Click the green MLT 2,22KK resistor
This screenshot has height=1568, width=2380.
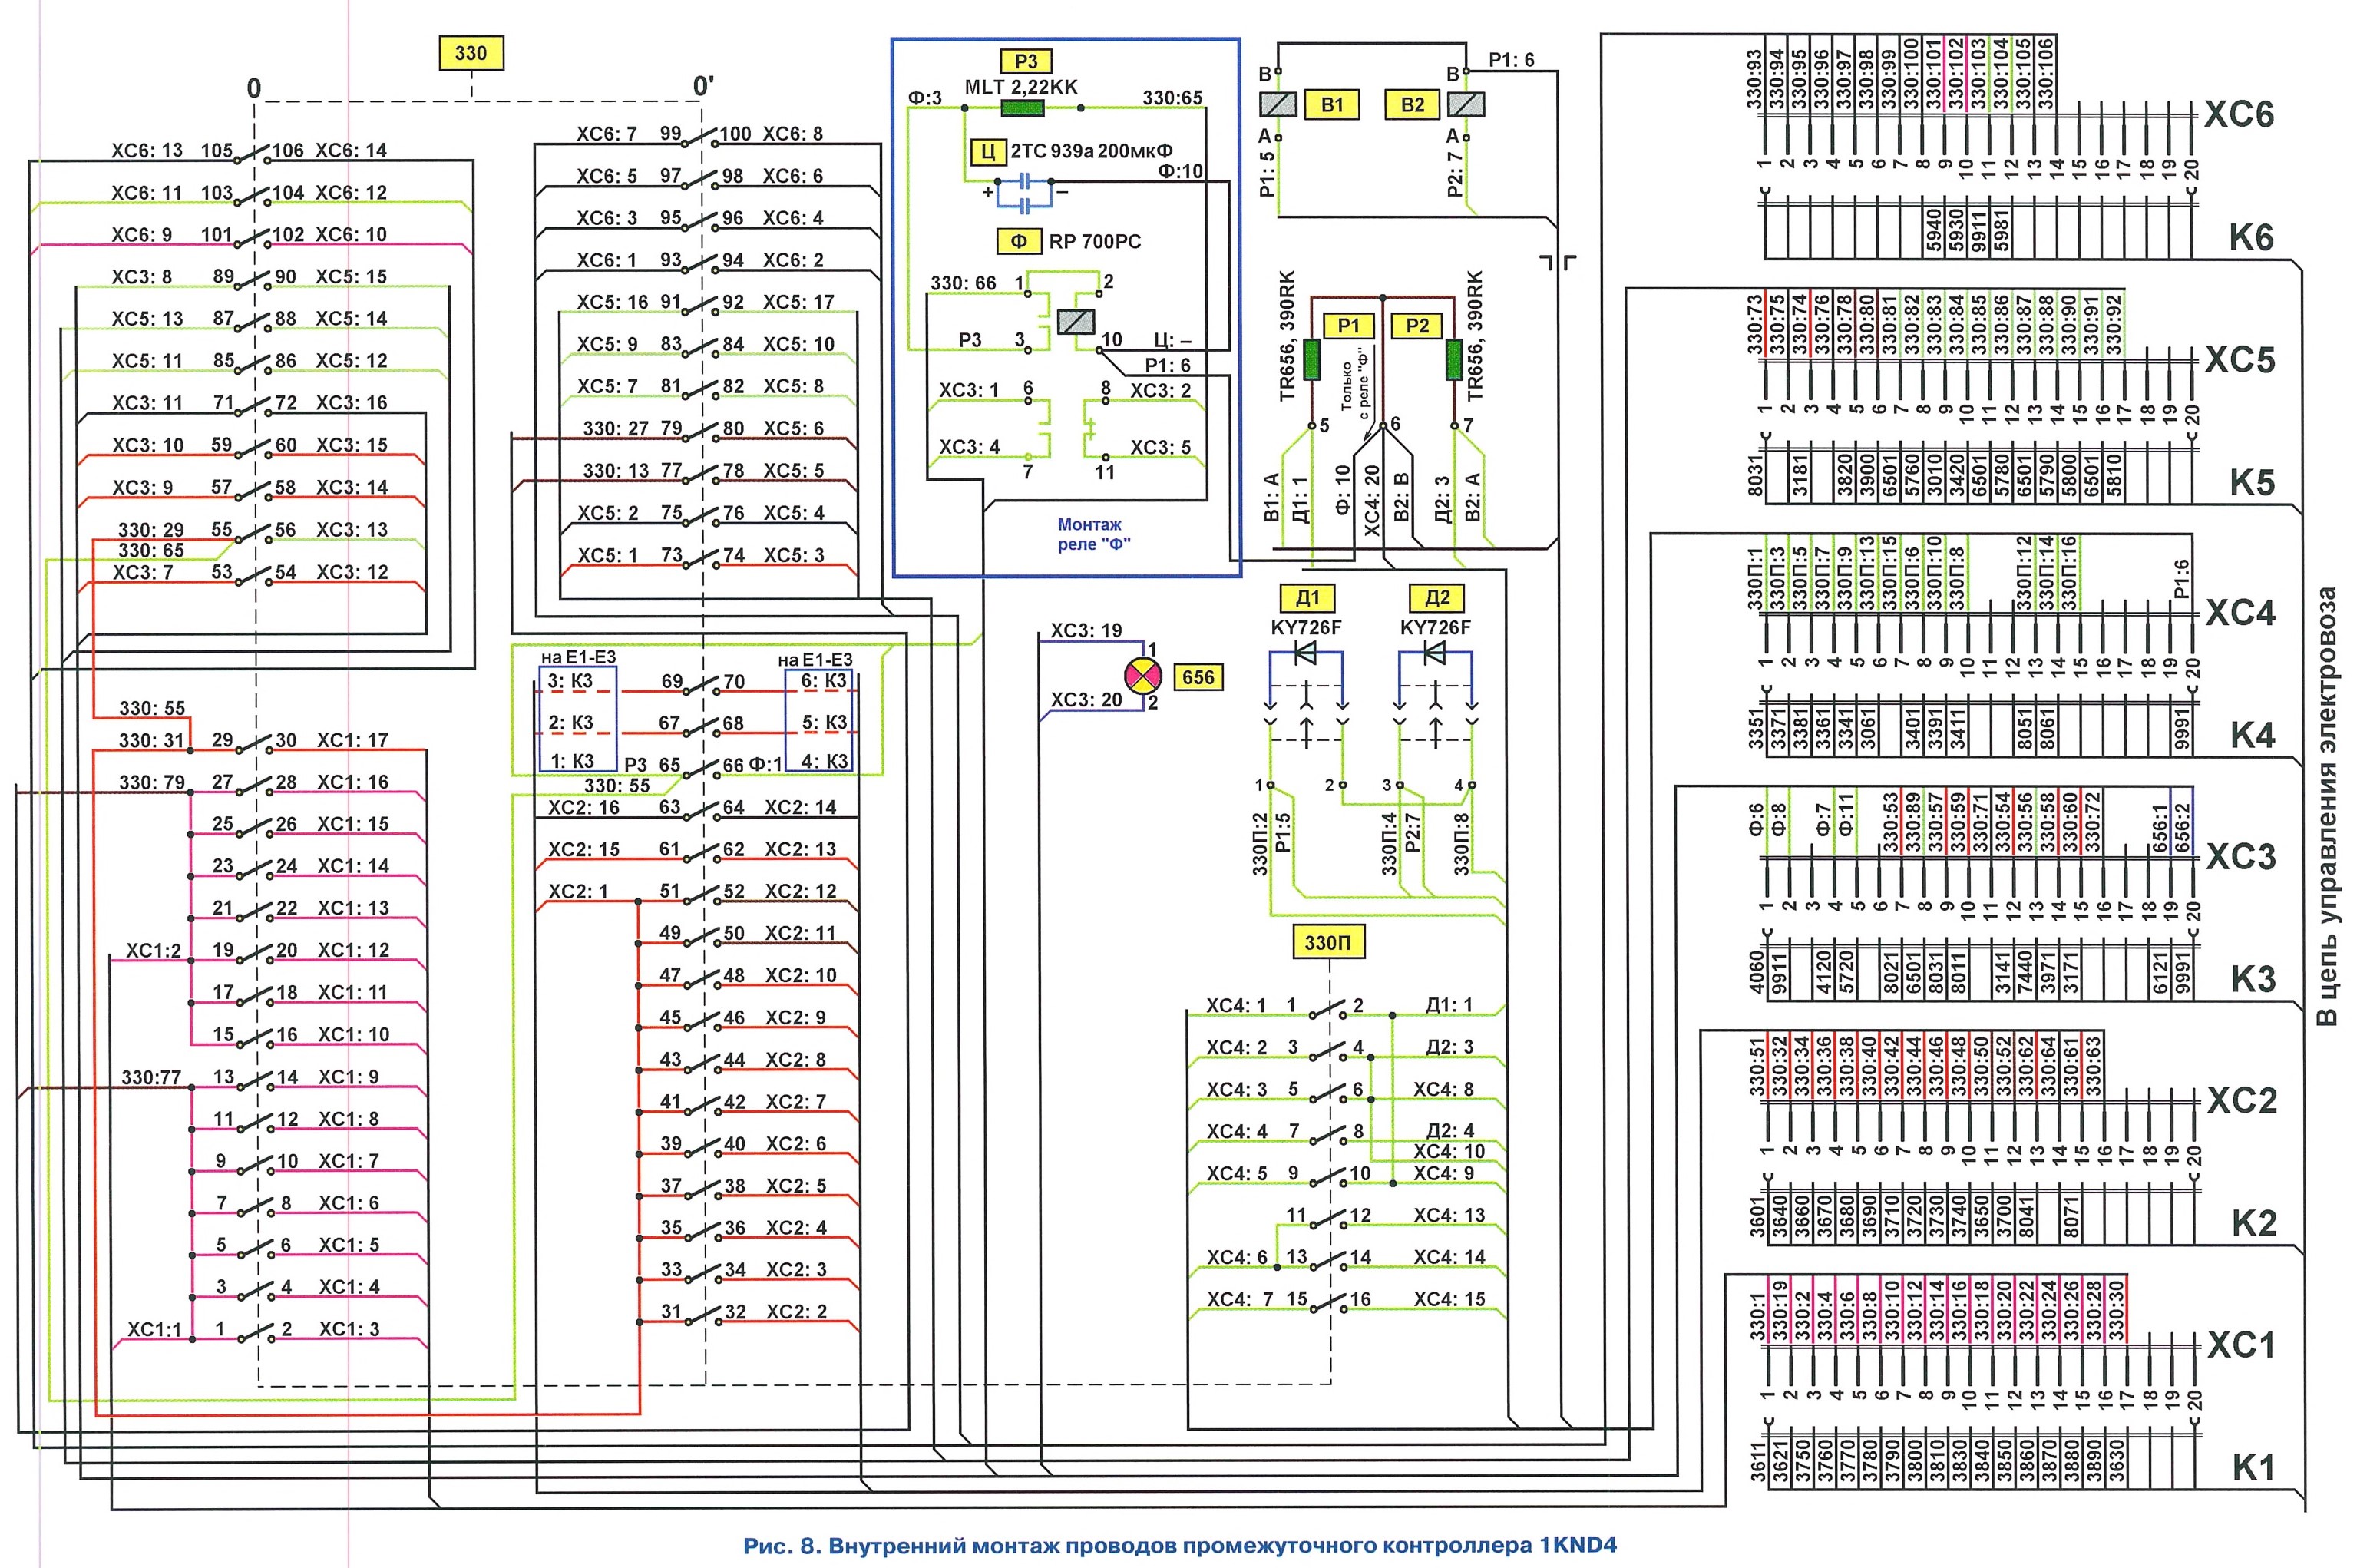[1022, 108]
